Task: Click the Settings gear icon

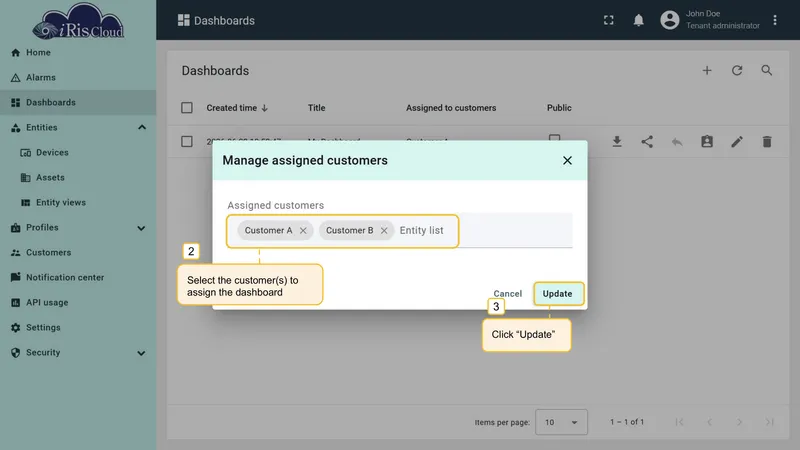Action: [15, 328]
